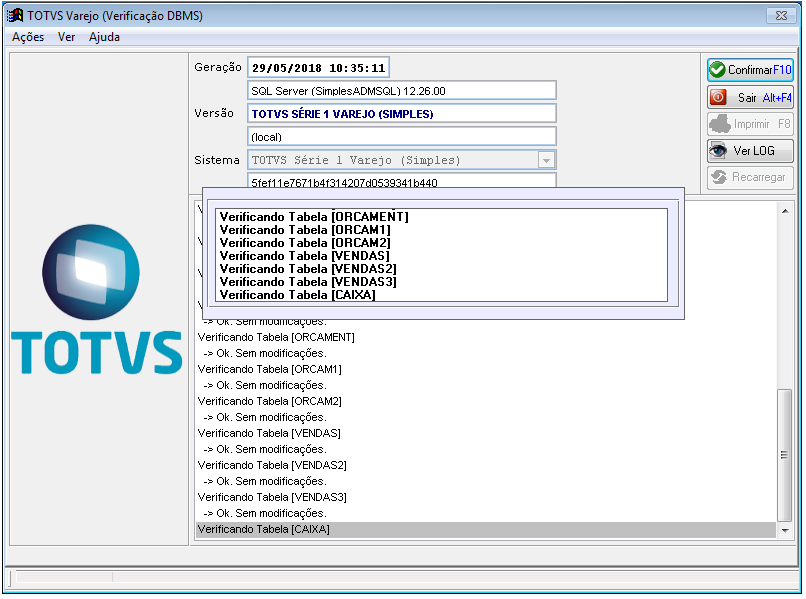Screen dimensions: 806x599
Task: Click the printer icon on Imprimir
Action: point(720,124)
